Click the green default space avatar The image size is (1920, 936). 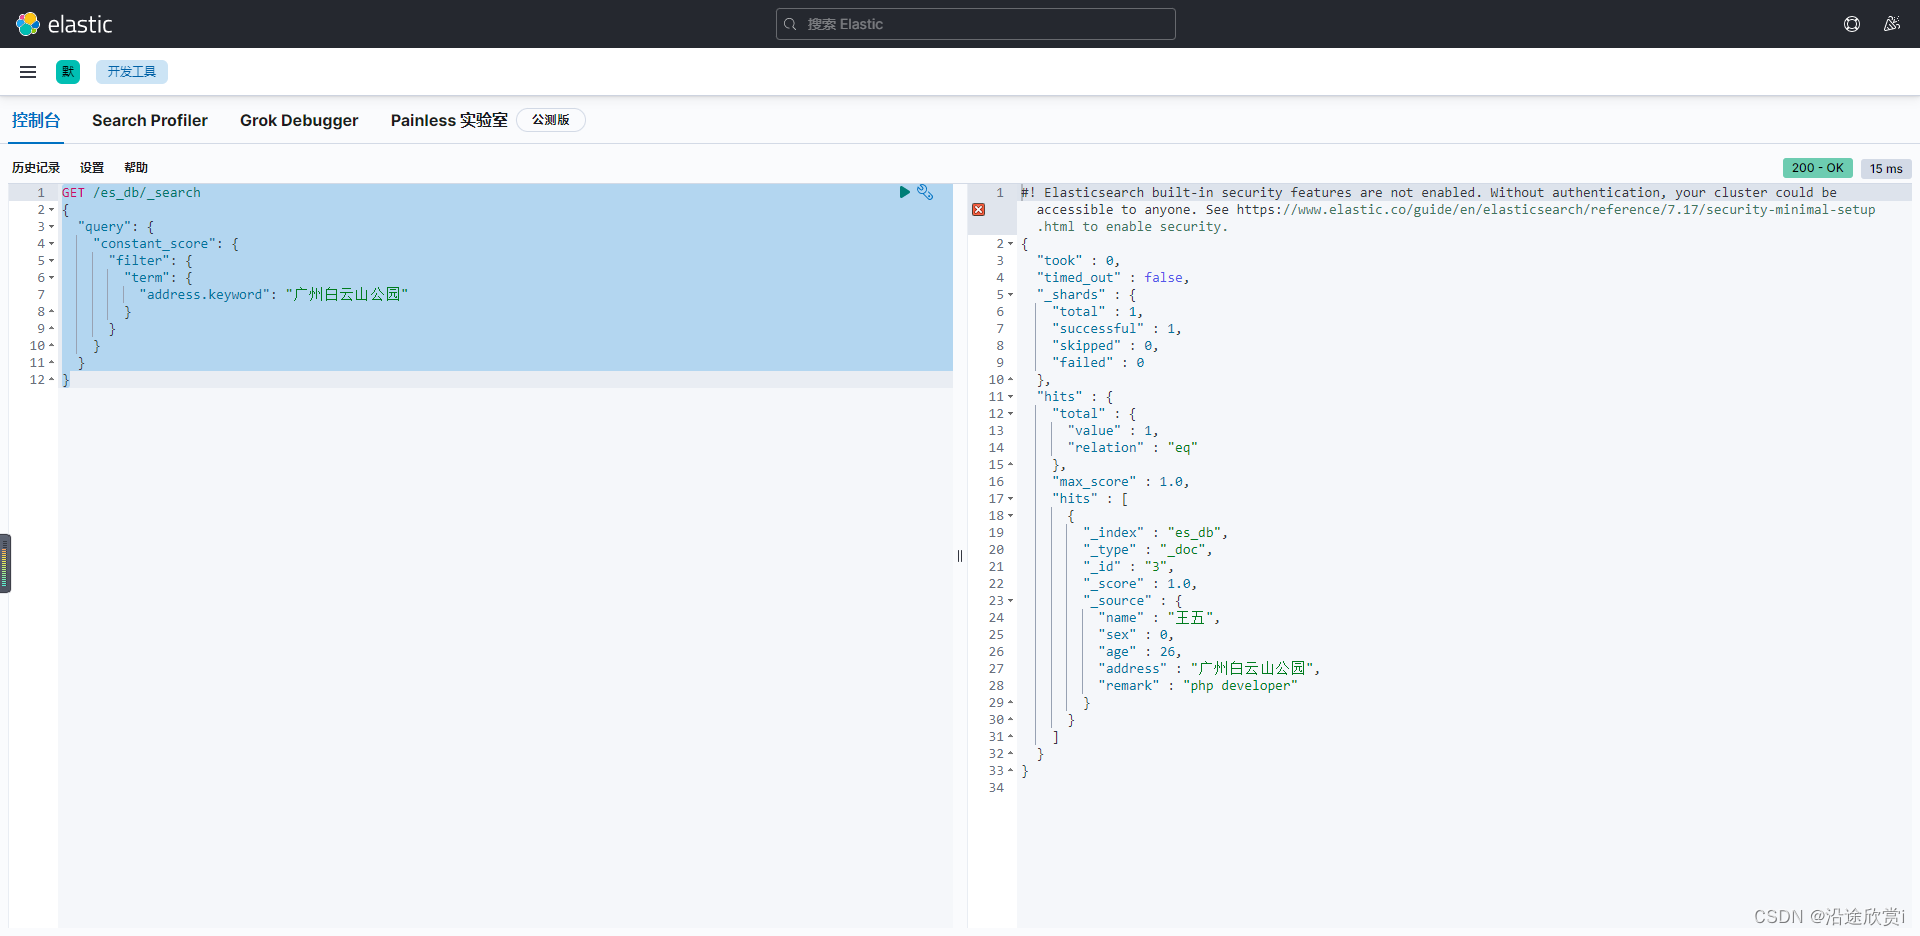point(68,72)
